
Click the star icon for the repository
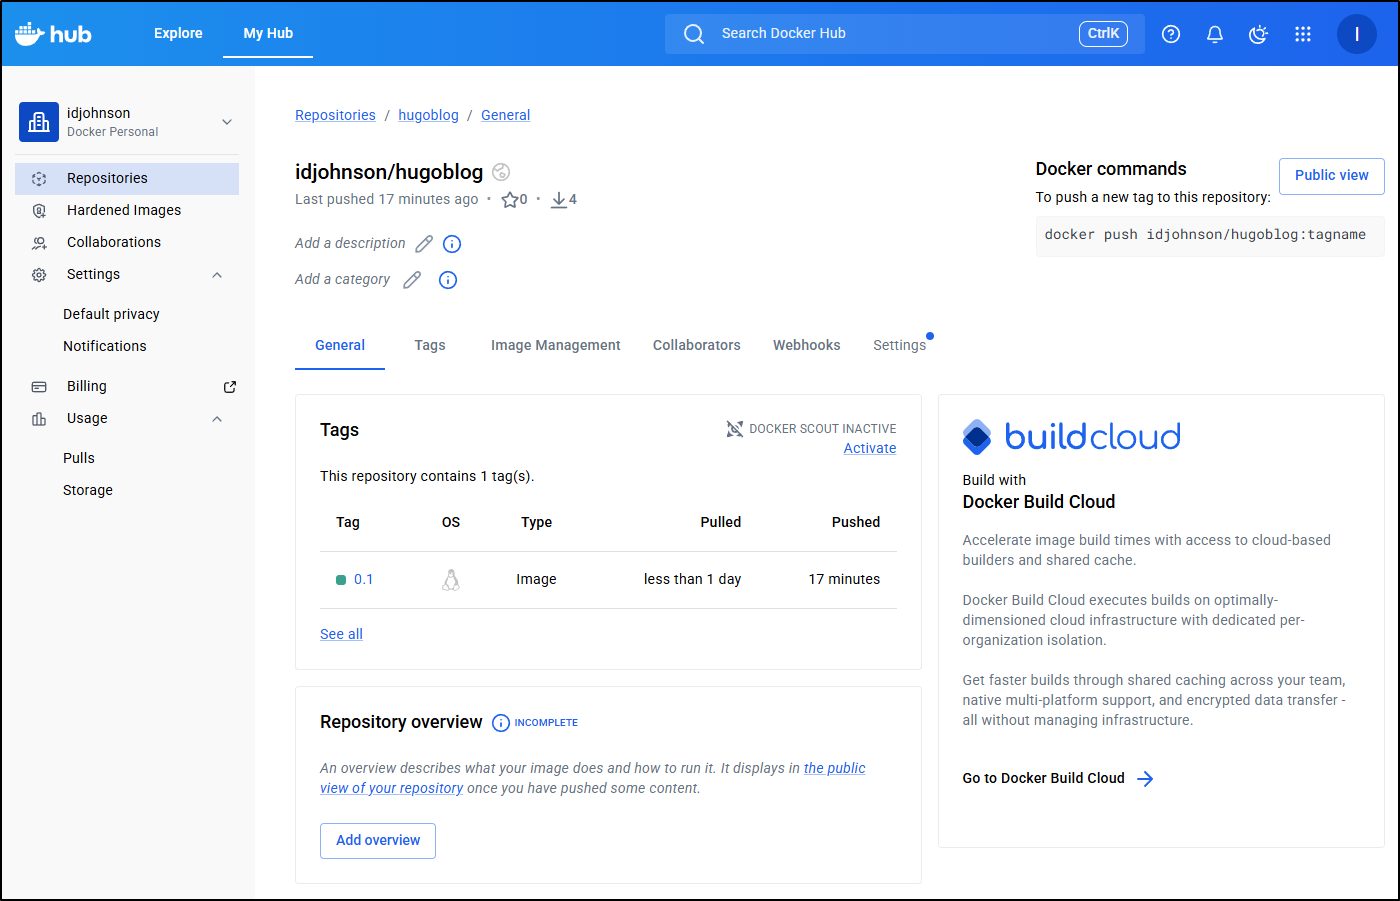point(510,200)
